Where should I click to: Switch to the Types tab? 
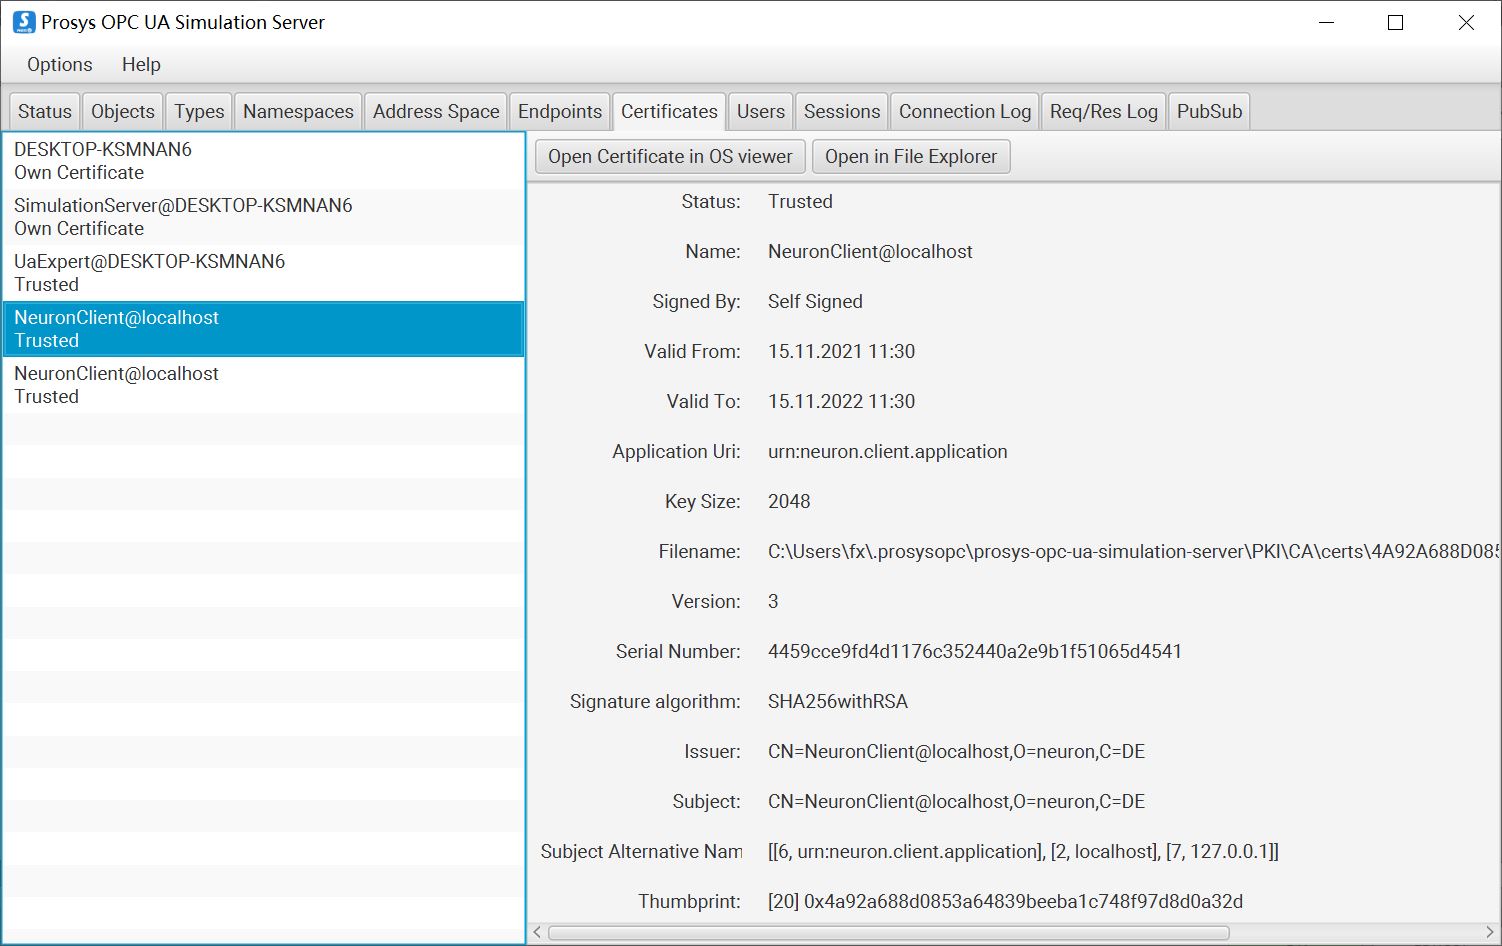click(198, 111)
